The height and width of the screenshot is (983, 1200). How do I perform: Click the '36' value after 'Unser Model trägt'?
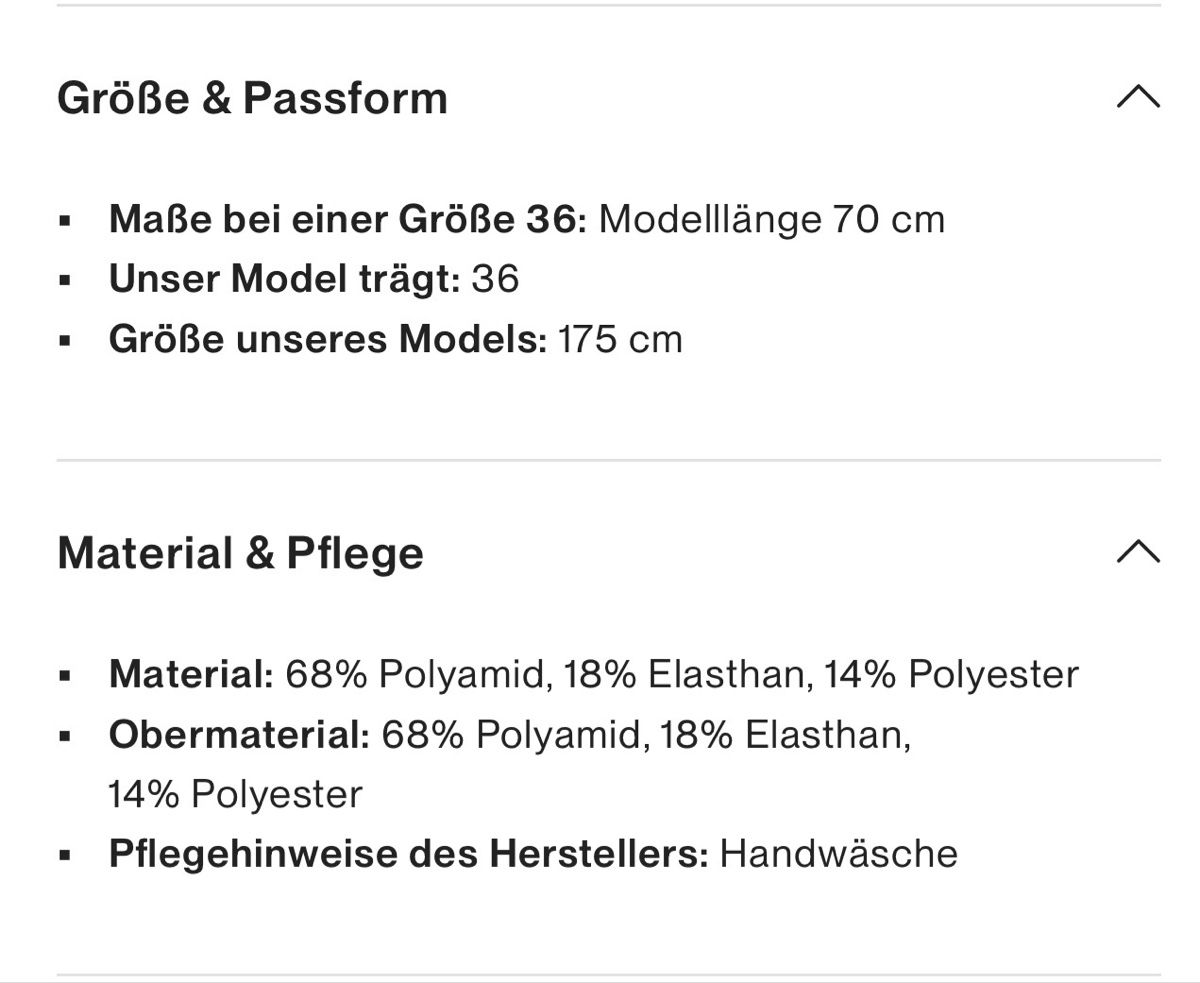pyautogui.click(x=495, y=279)
